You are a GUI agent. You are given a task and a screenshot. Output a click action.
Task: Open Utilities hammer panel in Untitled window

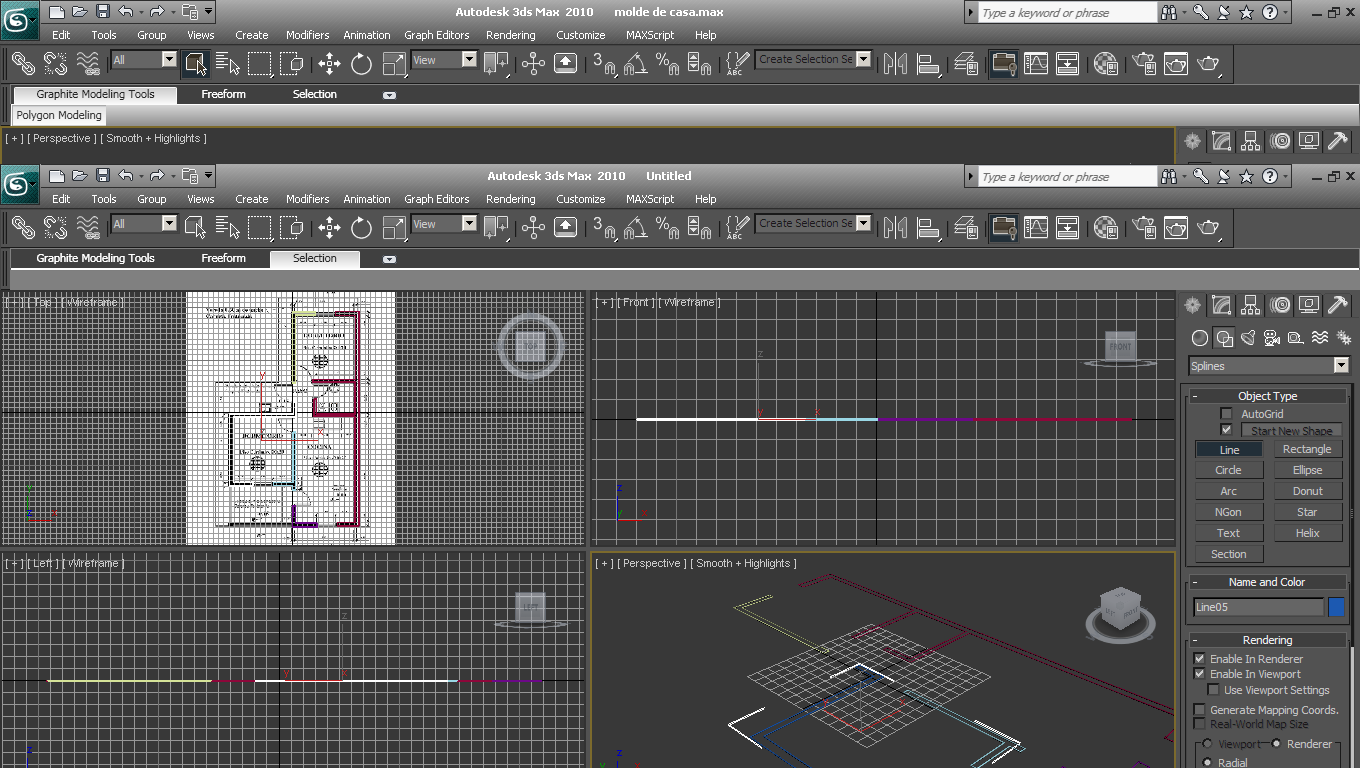(x=1338, y=305)
